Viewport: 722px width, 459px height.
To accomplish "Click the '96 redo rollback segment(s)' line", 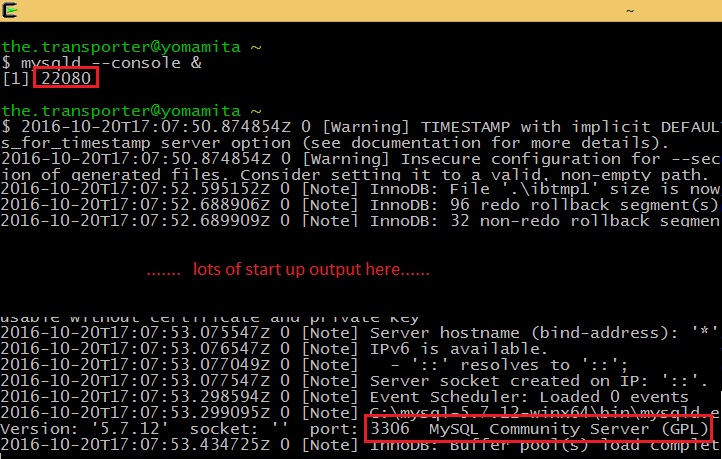I will pos(361,205).
